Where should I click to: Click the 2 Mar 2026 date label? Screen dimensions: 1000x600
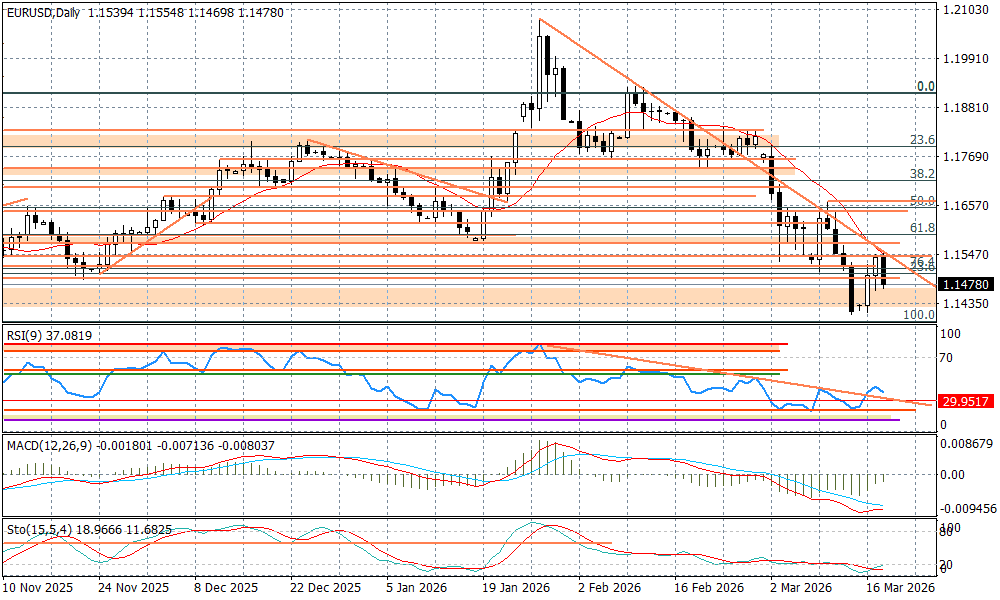801,588
